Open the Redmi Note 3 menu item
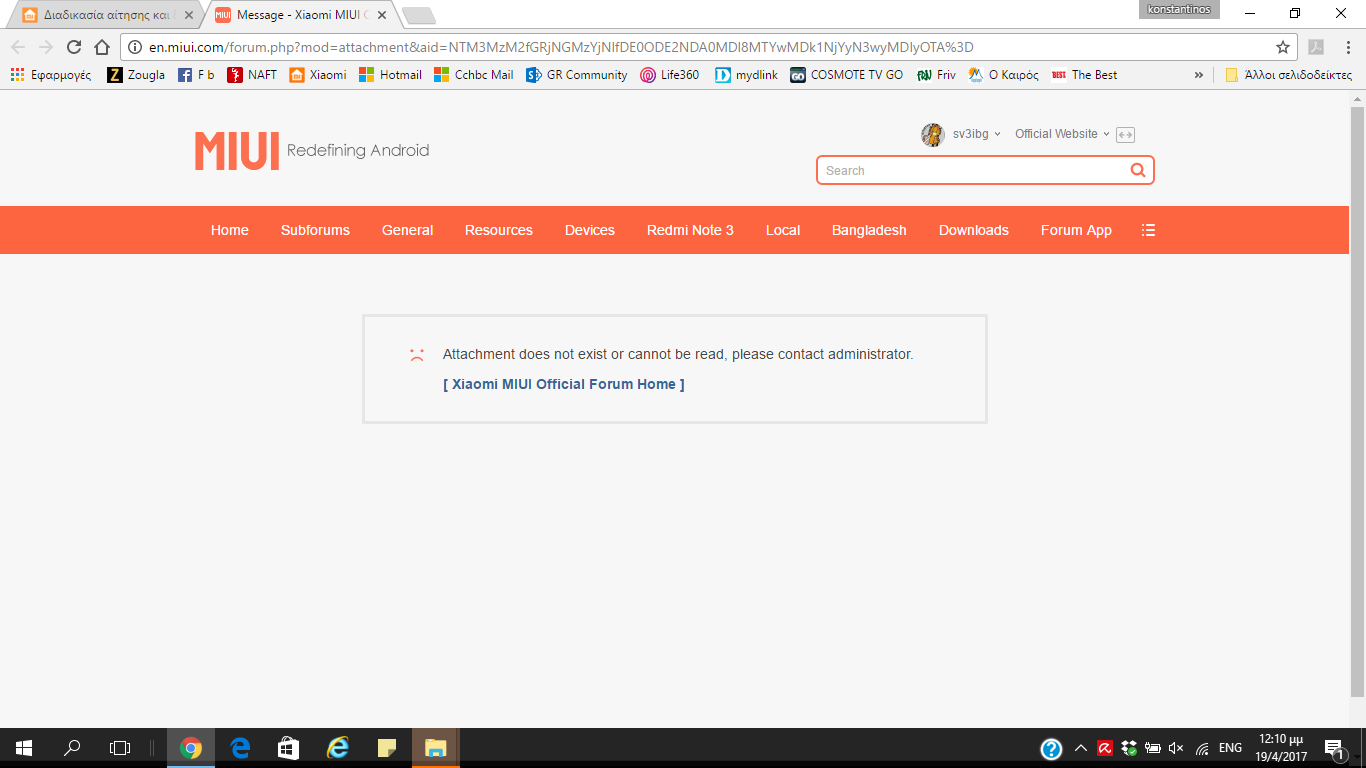Viewport: 1366px width, 768px height. [x=690, y=230]
